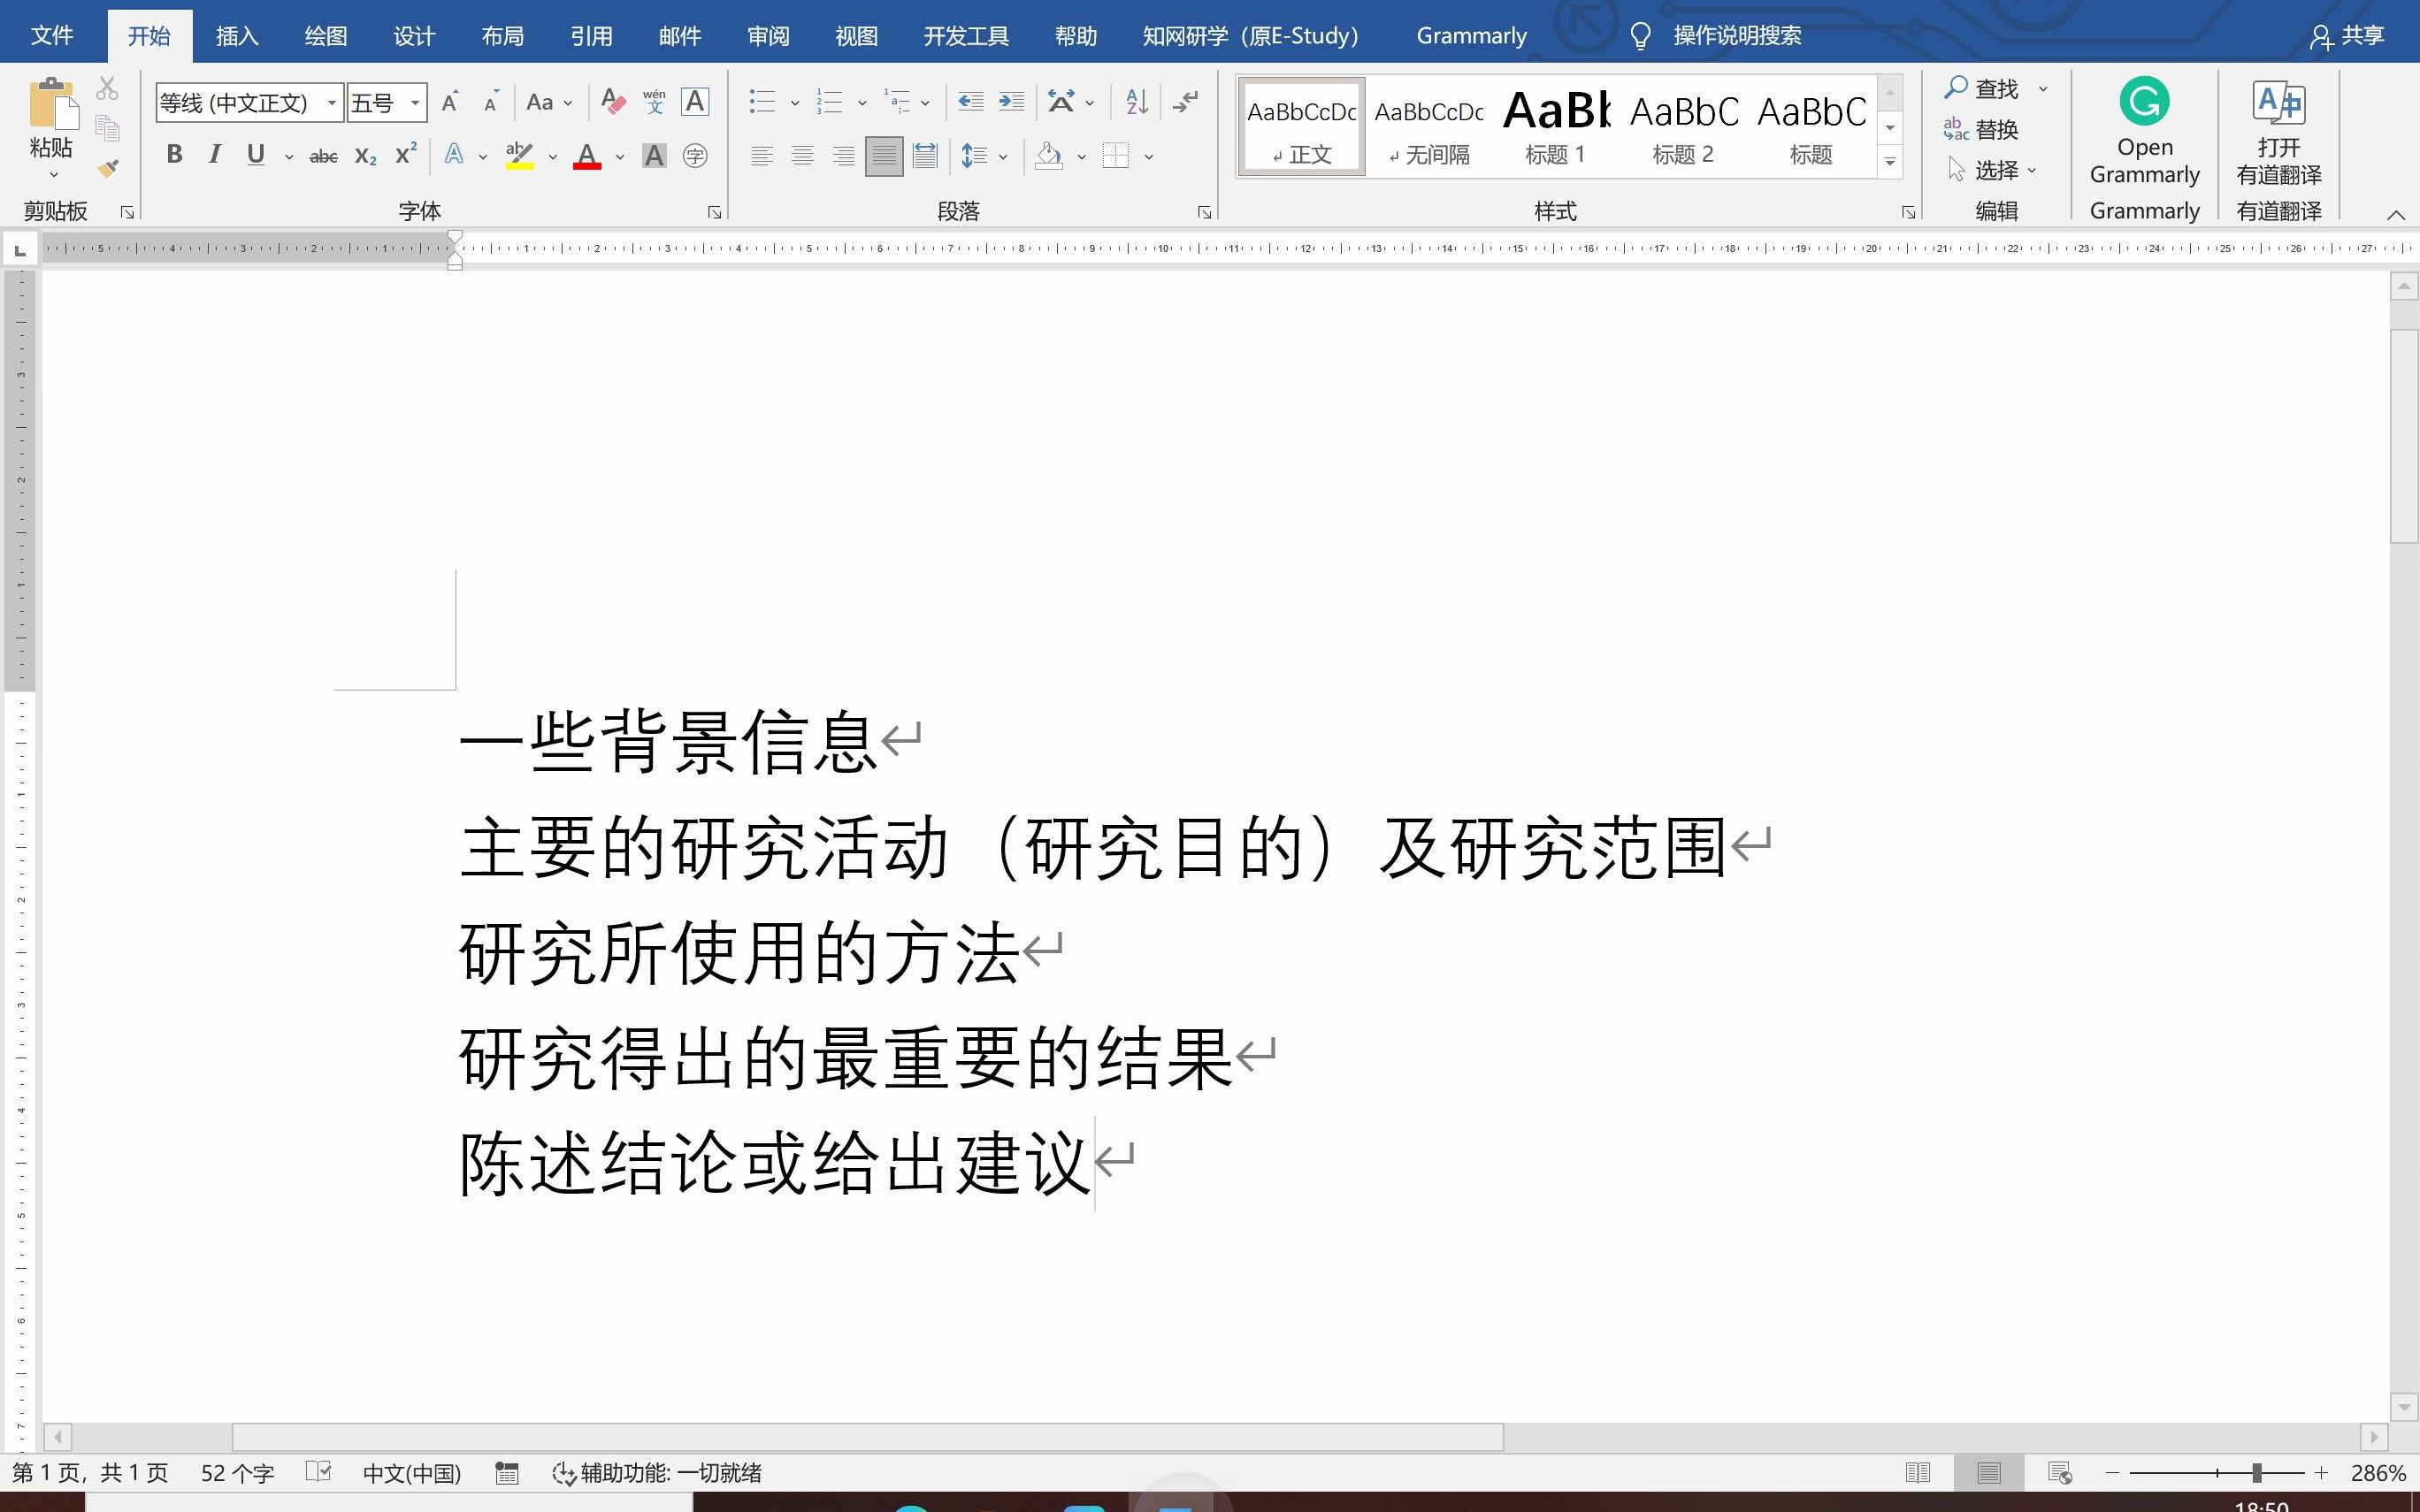Click the Find magnifier icon

pyautogui.click(x=1956, y=88)
